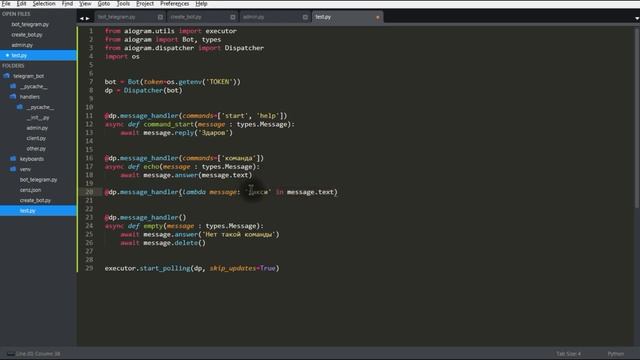Open the Goto menu
Image resolution: width=640 pixels, height=360 pixels.
point(104,4)
